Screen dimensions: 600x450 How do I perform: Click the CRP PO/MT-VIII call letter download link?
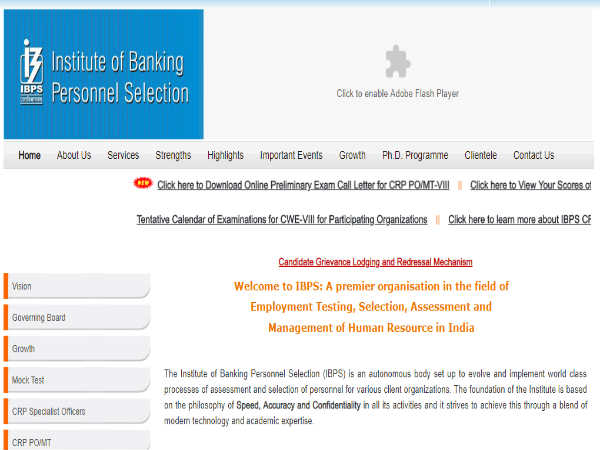coord(303,185)
